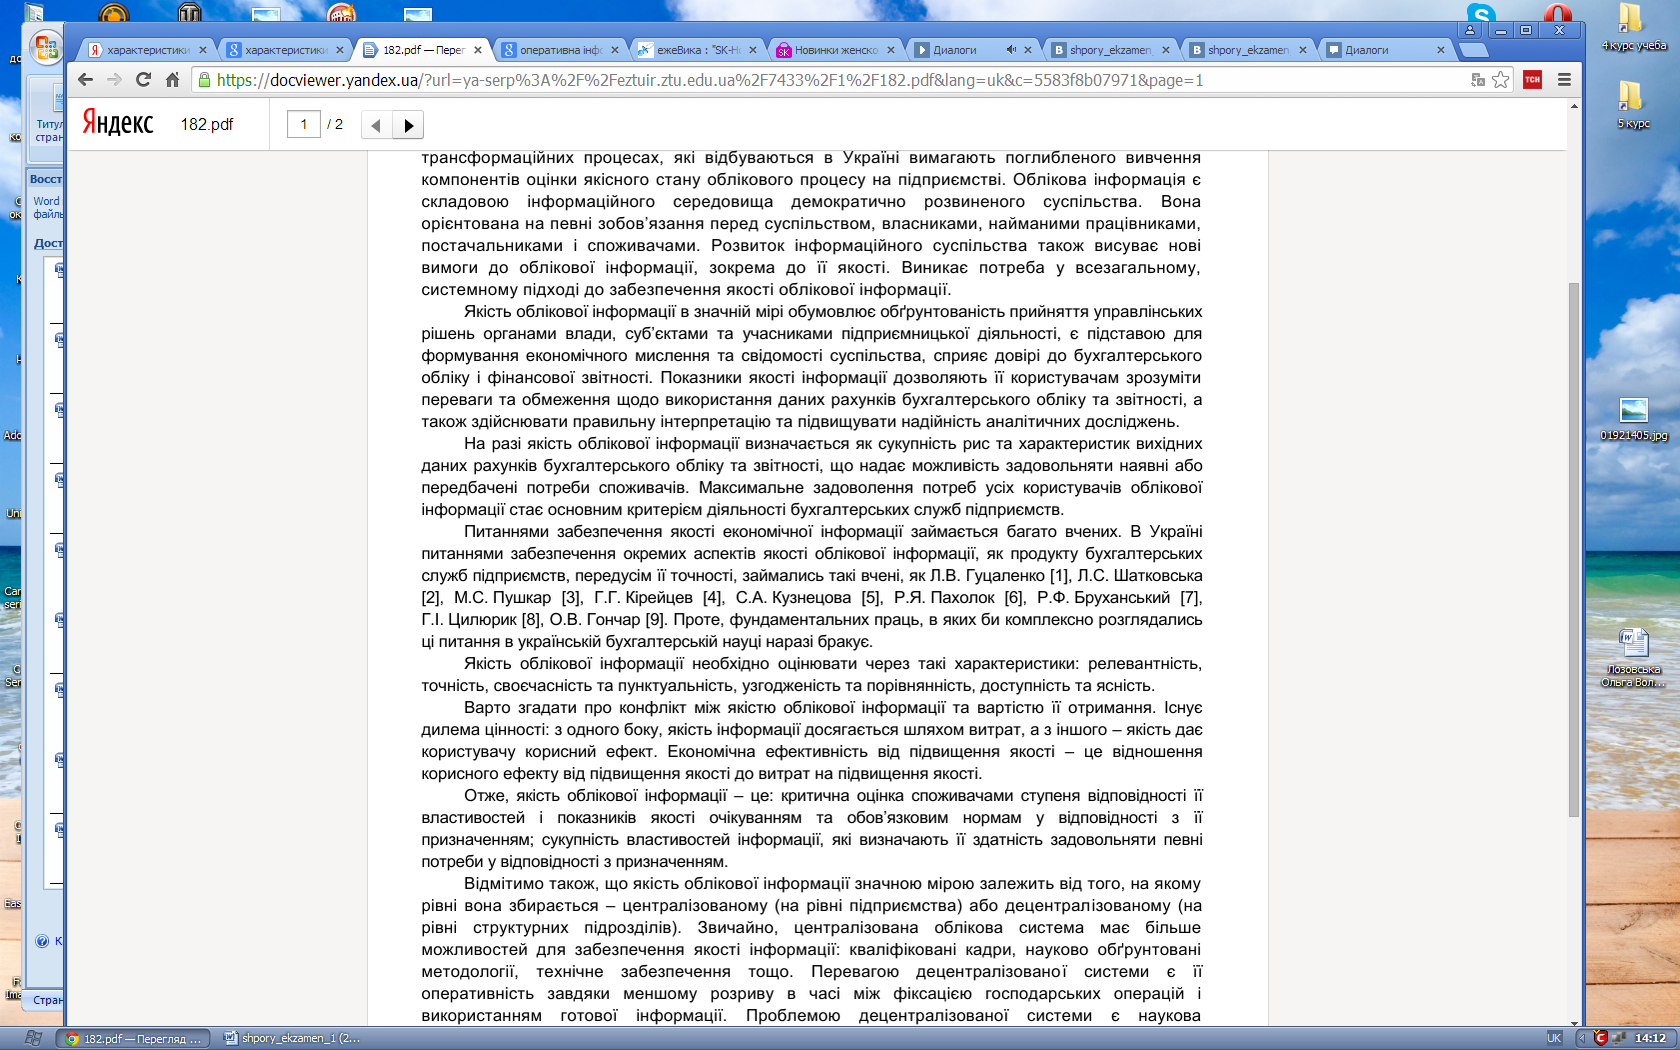Screen dimensions: 1680x1050
Task: Go back with the browser Back arrow
Action: point(86,80)
